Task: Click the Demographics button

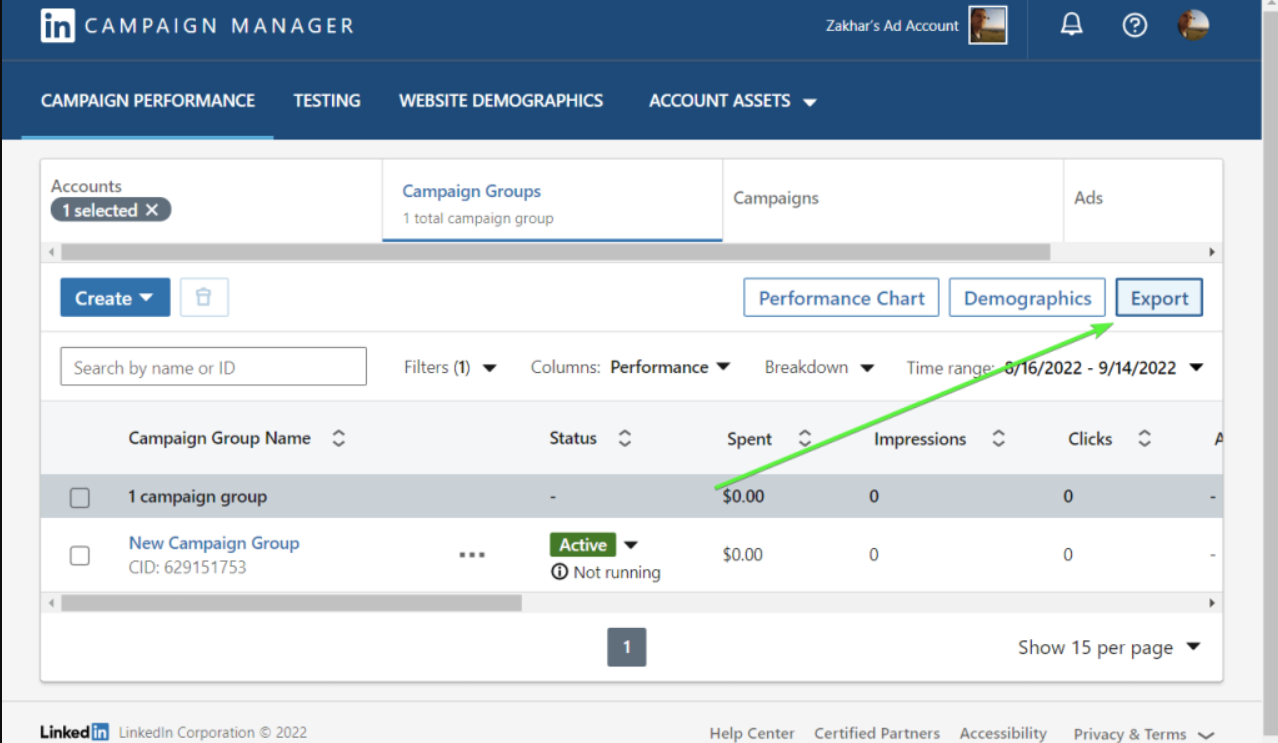Action: 1027,298
